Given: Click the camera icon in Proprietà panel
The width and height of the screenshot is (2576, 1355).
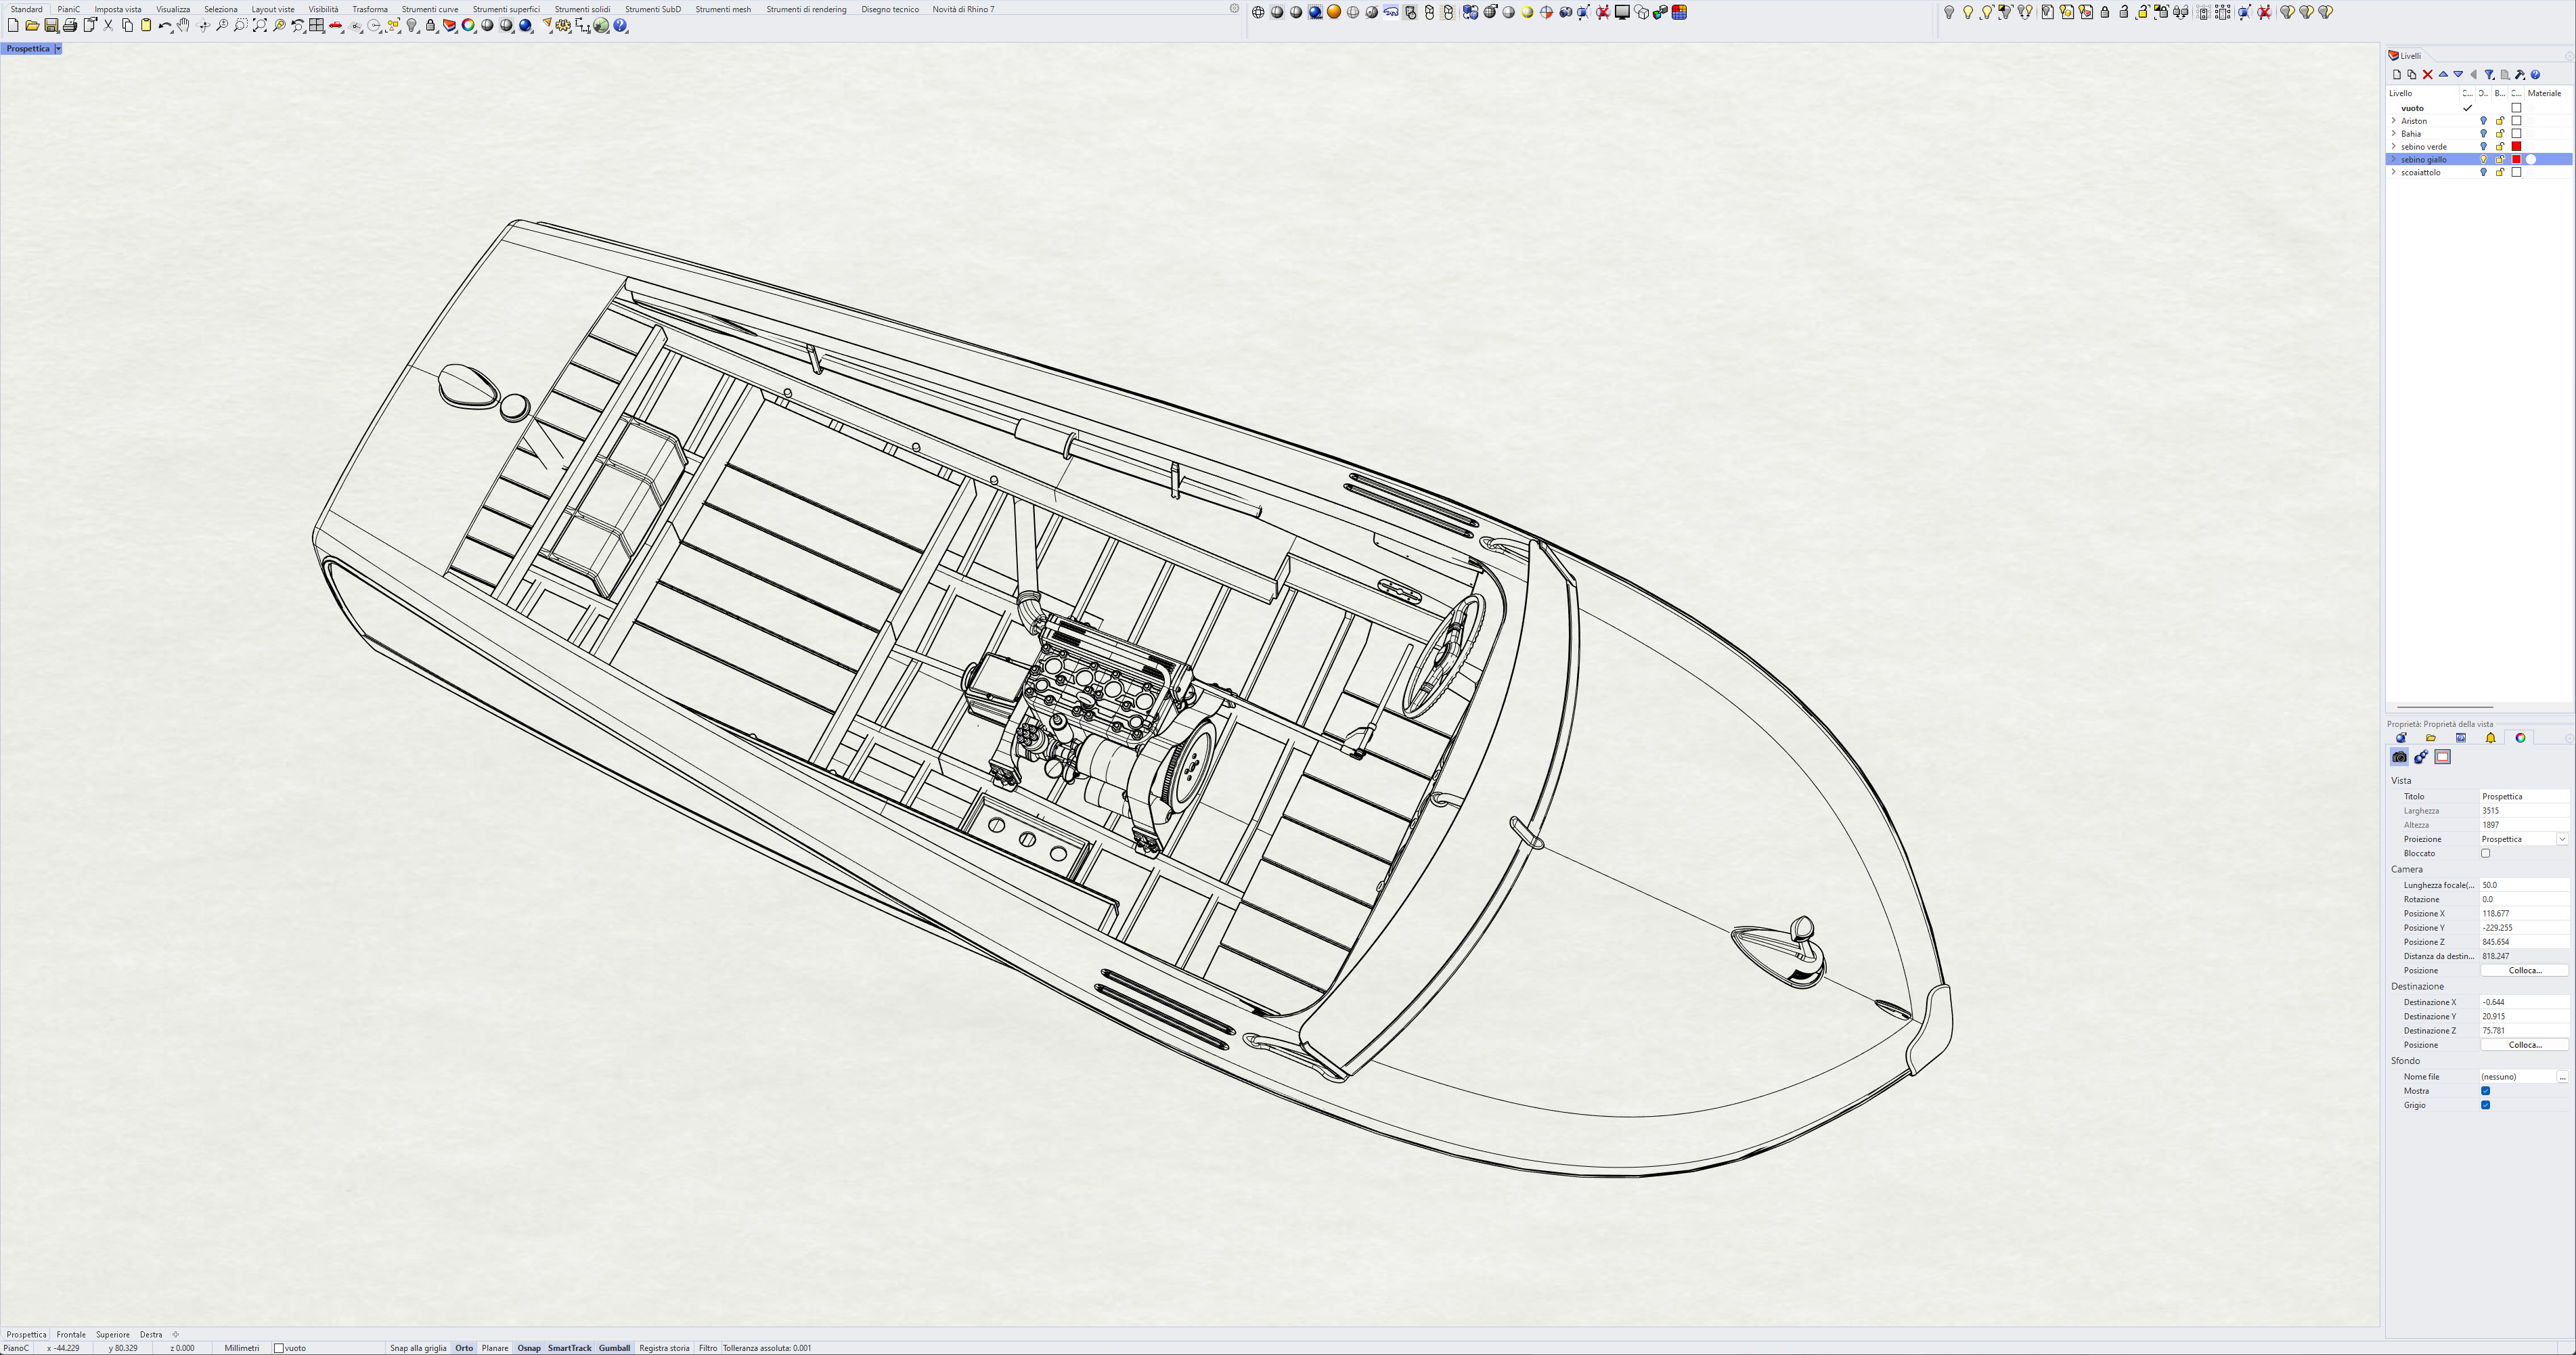Looking at the screenshot, I should click(x=2399, y=757).
